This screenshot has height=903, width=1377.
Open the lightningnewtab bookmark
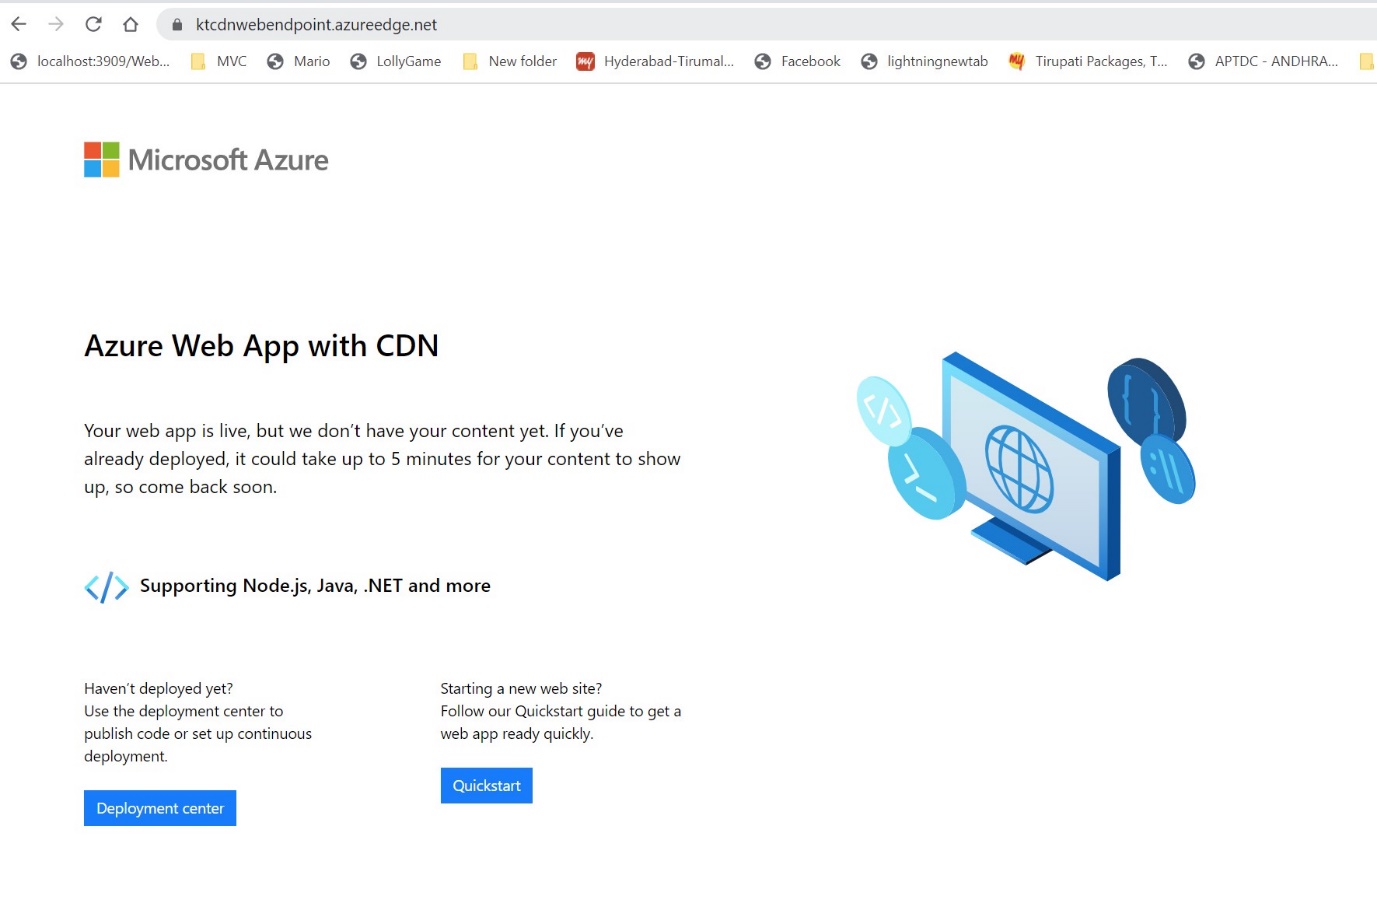pyautogui.click(x=925, y=61)
